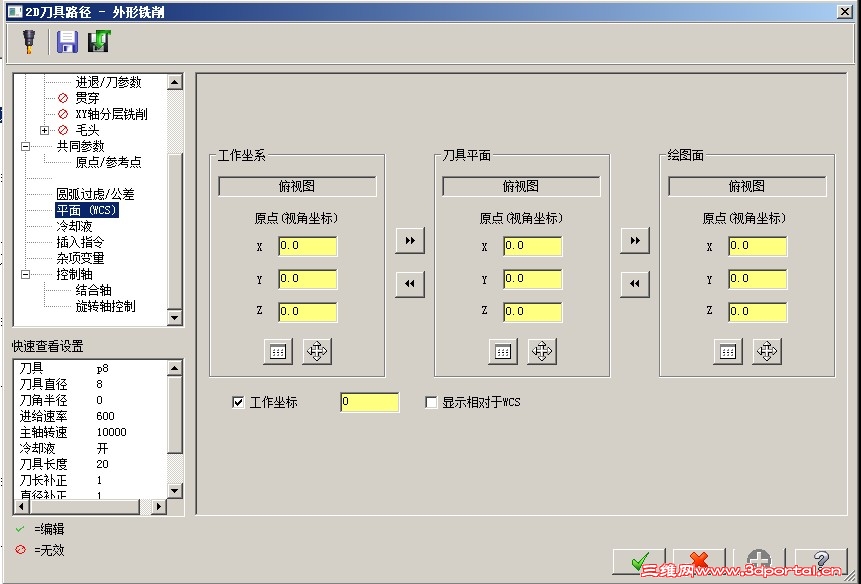Click quick view list scroll up arrow

pyautogui.click(x=175, y=368)
